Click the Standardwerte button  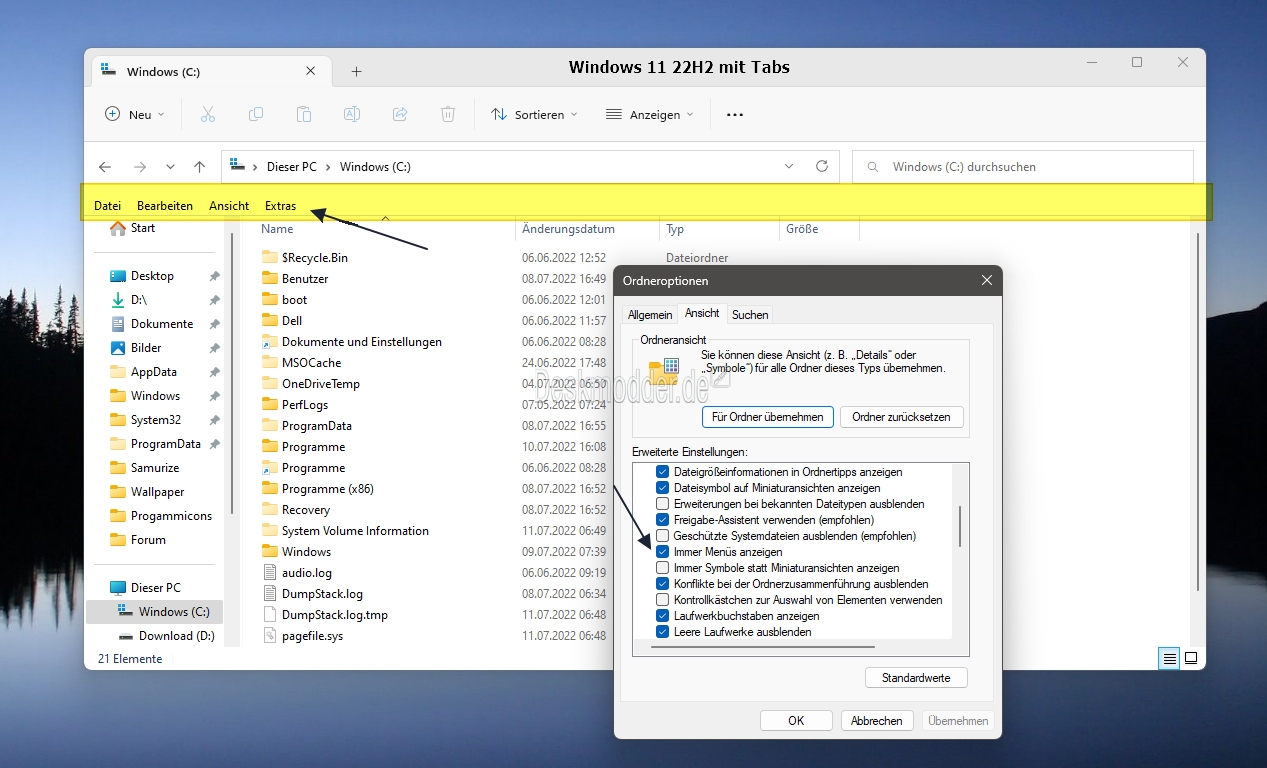(x=916, y=678)
